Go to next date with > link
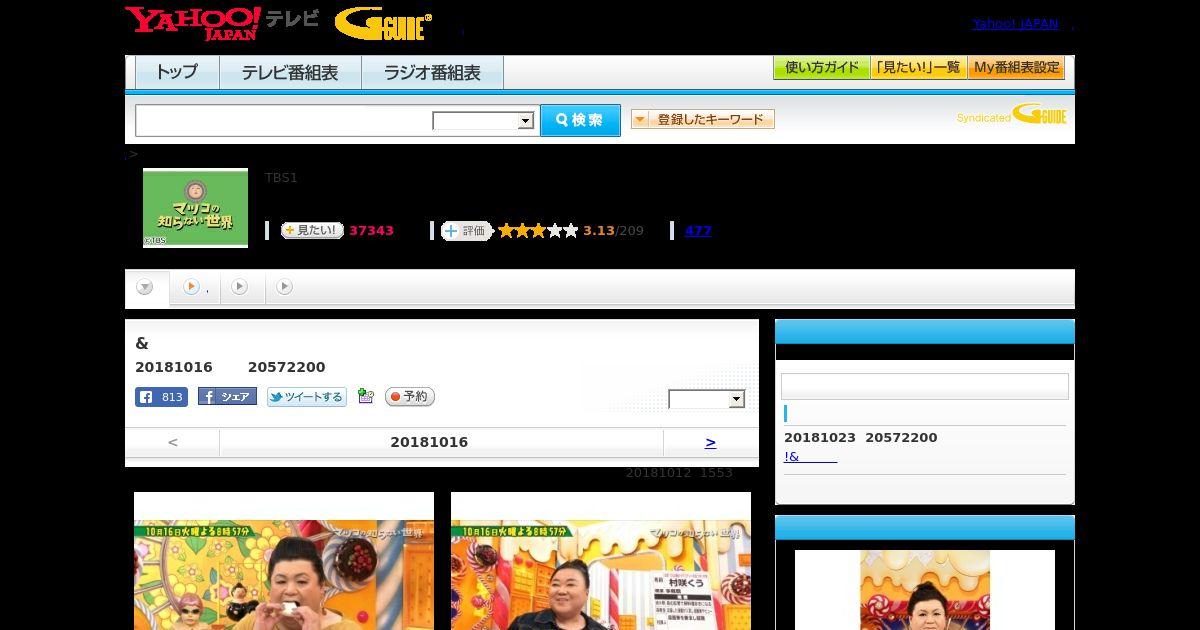Screen dimensions: 1200x630 click(x=710, y=442)
